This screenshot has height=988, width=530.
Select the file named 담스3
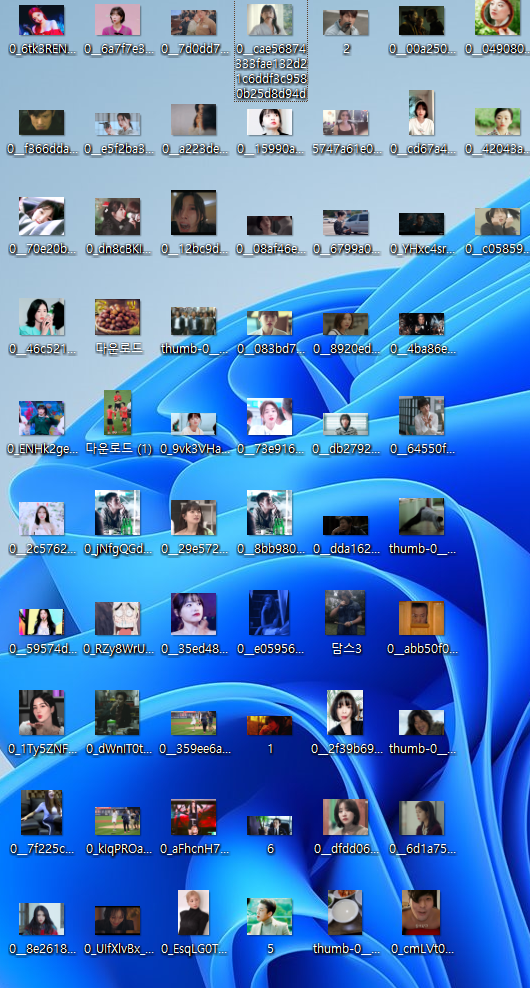[346, 612]
